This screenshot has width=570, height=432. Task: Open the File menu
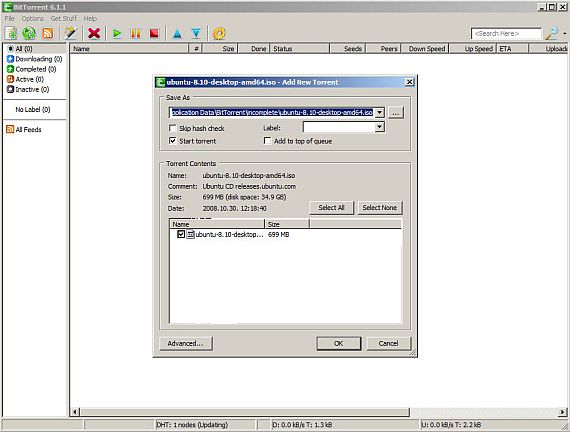point(9,19)
